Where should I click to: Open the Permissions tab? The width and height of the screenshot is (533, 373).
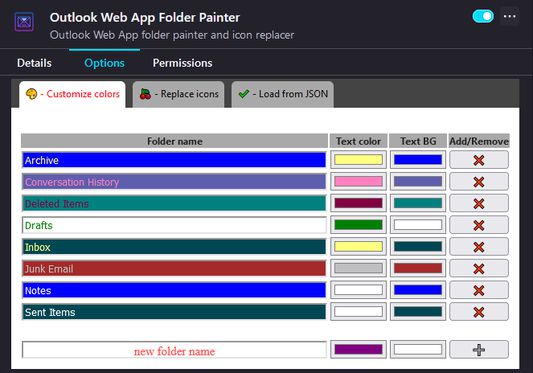(x=183, y=63)
